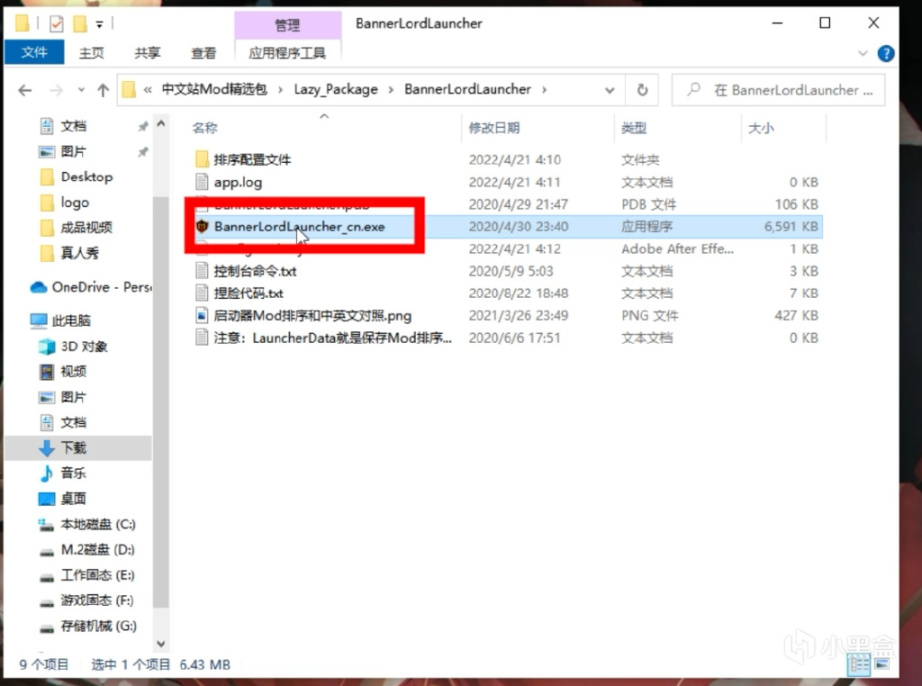
Task: Switch to large icons view layout
Action: [883, 664]
